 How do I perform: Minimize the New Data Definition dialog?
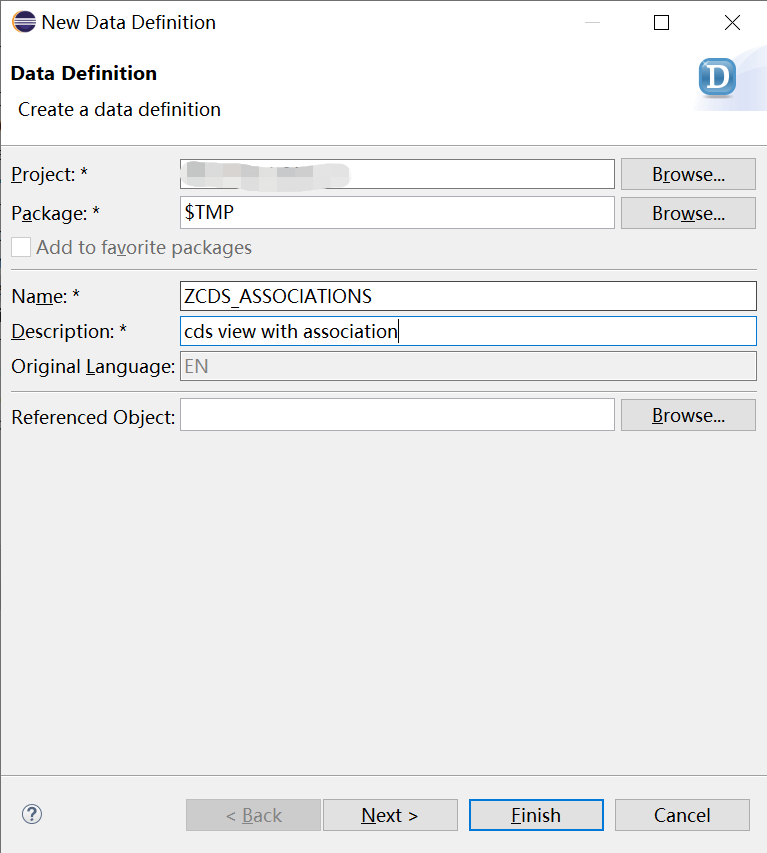click(590, 22)
